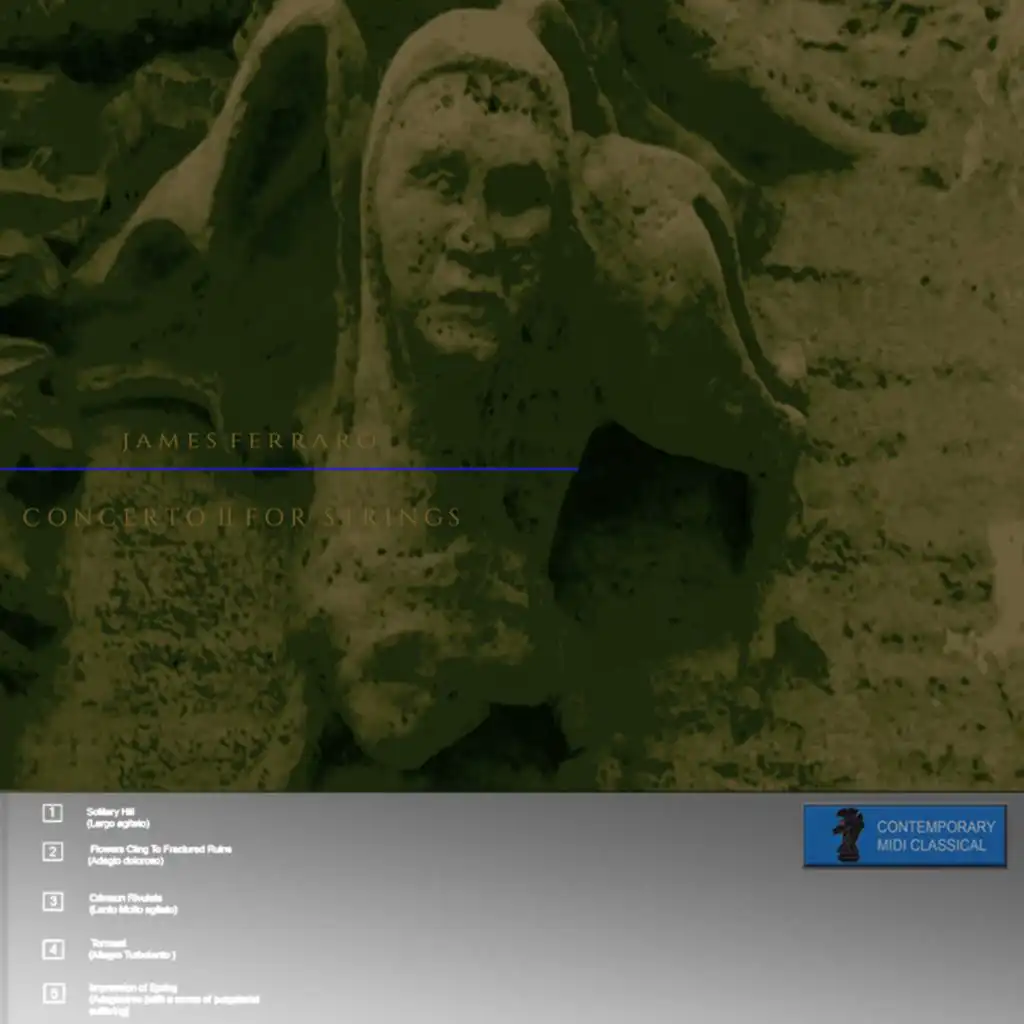Select the 'Impression of Spring' track title
The width and height of the screenshot is (1024, 1024).
[133, 987]
